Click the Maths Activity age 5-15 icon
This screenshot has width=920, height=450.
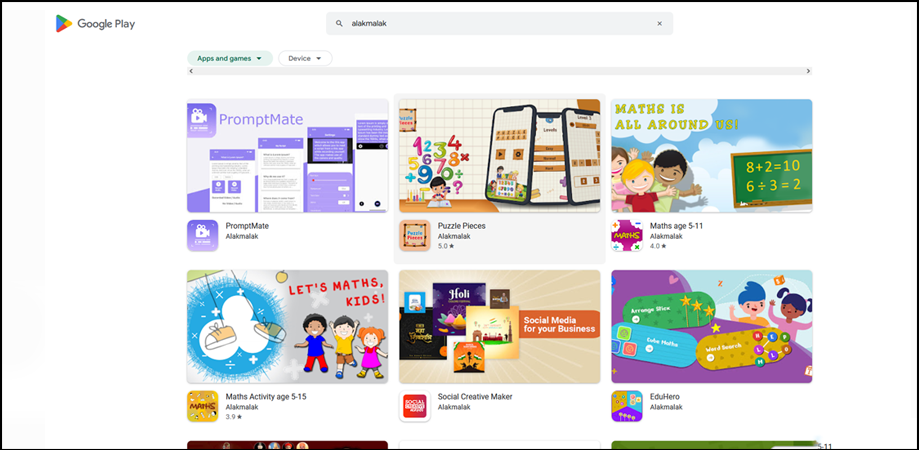(202, 406)
